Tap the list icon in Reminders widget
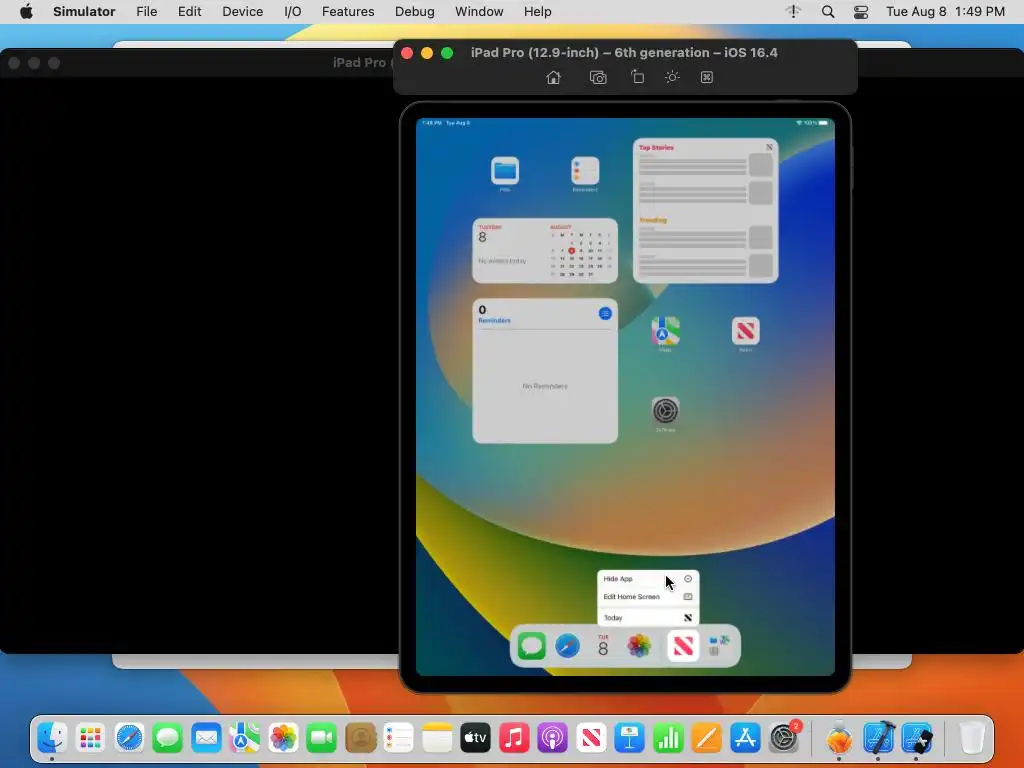1024x768 pixels. point(605,313)
